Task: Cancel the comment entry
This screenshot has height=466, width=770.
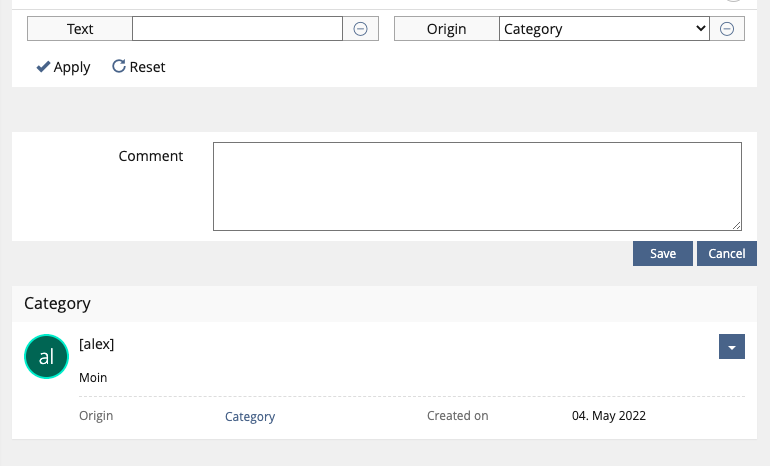Action: tap(727, 254)
